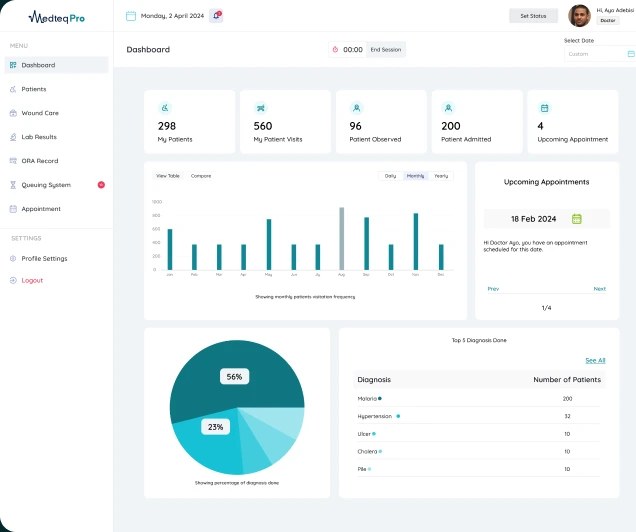Click the Wound Care sidebar icon
The width and height of the screenshot is (636, 532).
[x=13, y=113]
